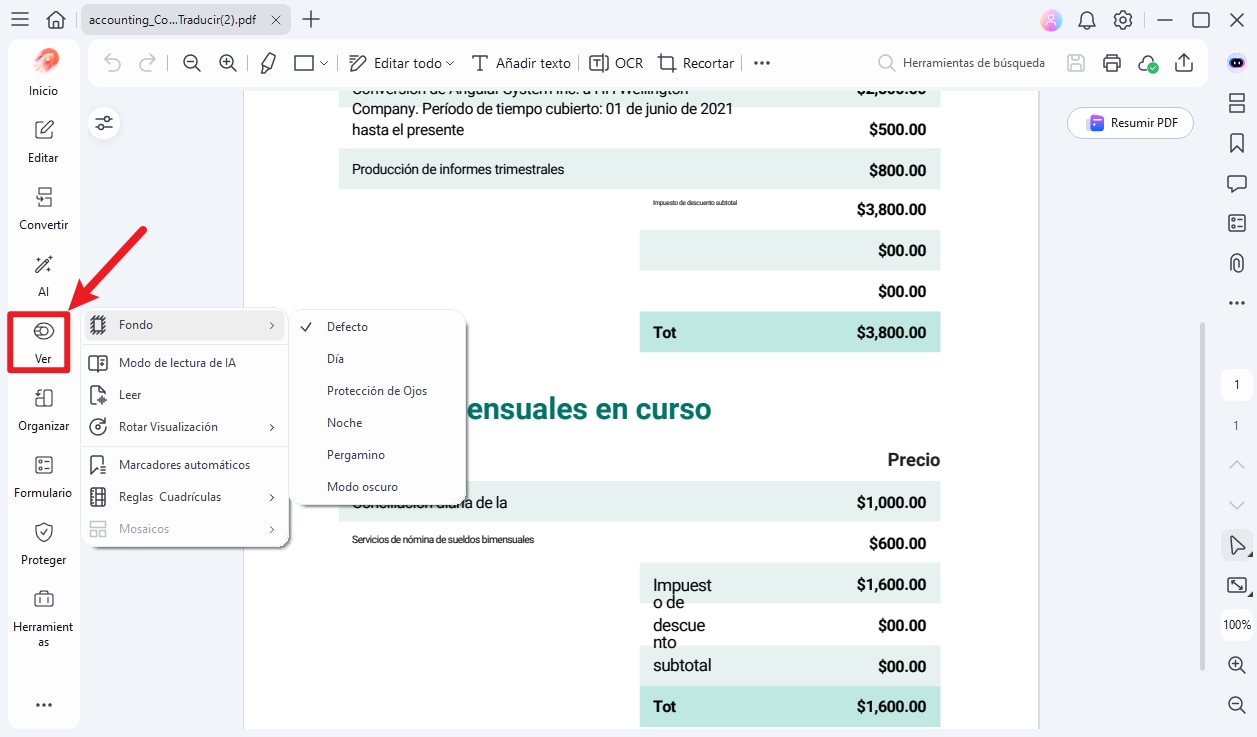This screenshot has width=1257, height=737.
Task: Click the Resumir PDF button
Action: click(x=1130, y=123)
